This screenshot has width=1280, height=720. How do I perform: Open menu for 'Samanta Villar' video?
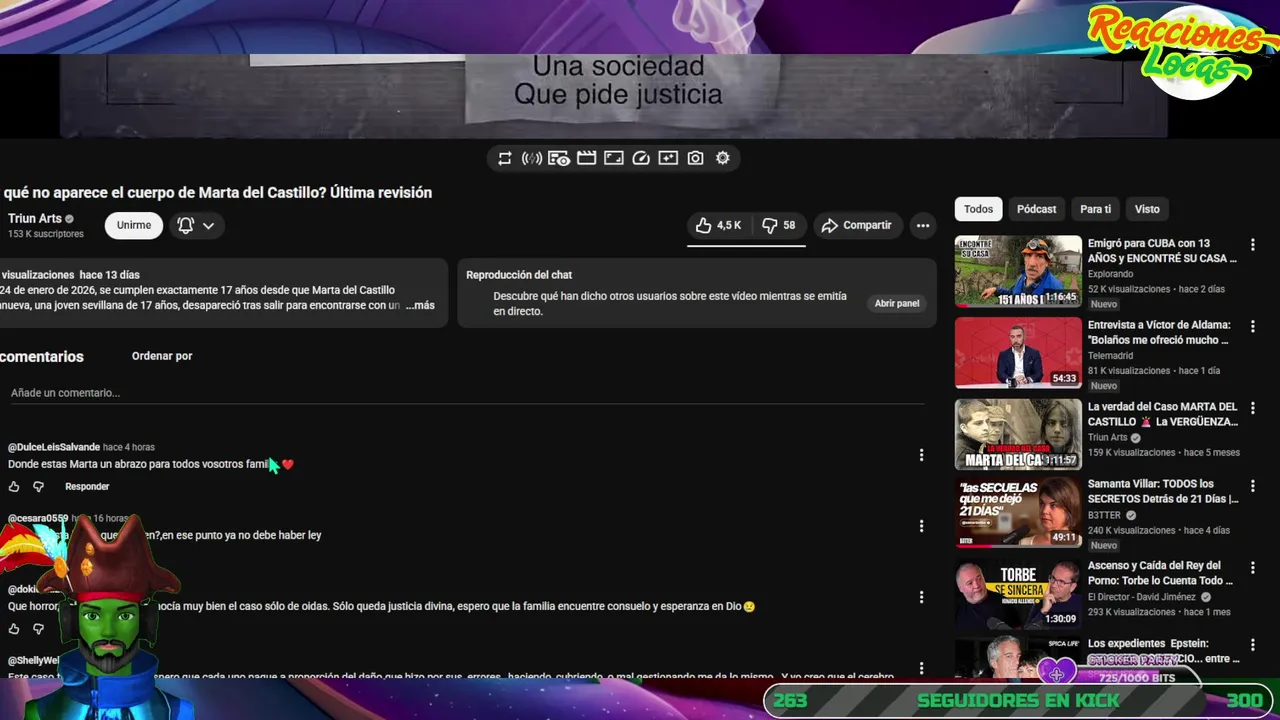(x=1252, y=486)
